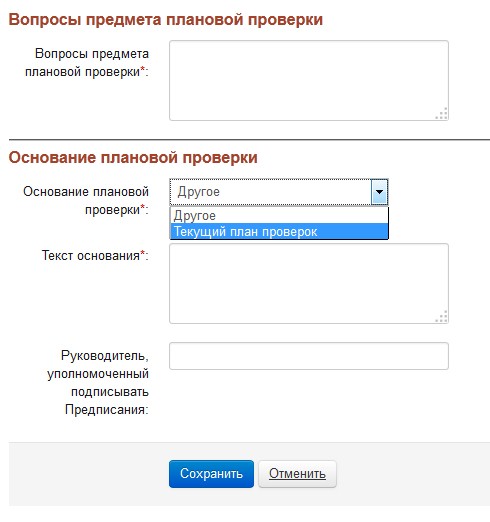Viewport: 490px width, 522px height.
Task: Click the 'Руководитель, уполномоченный подписывать Предписания' label
Action: [98, 383]
